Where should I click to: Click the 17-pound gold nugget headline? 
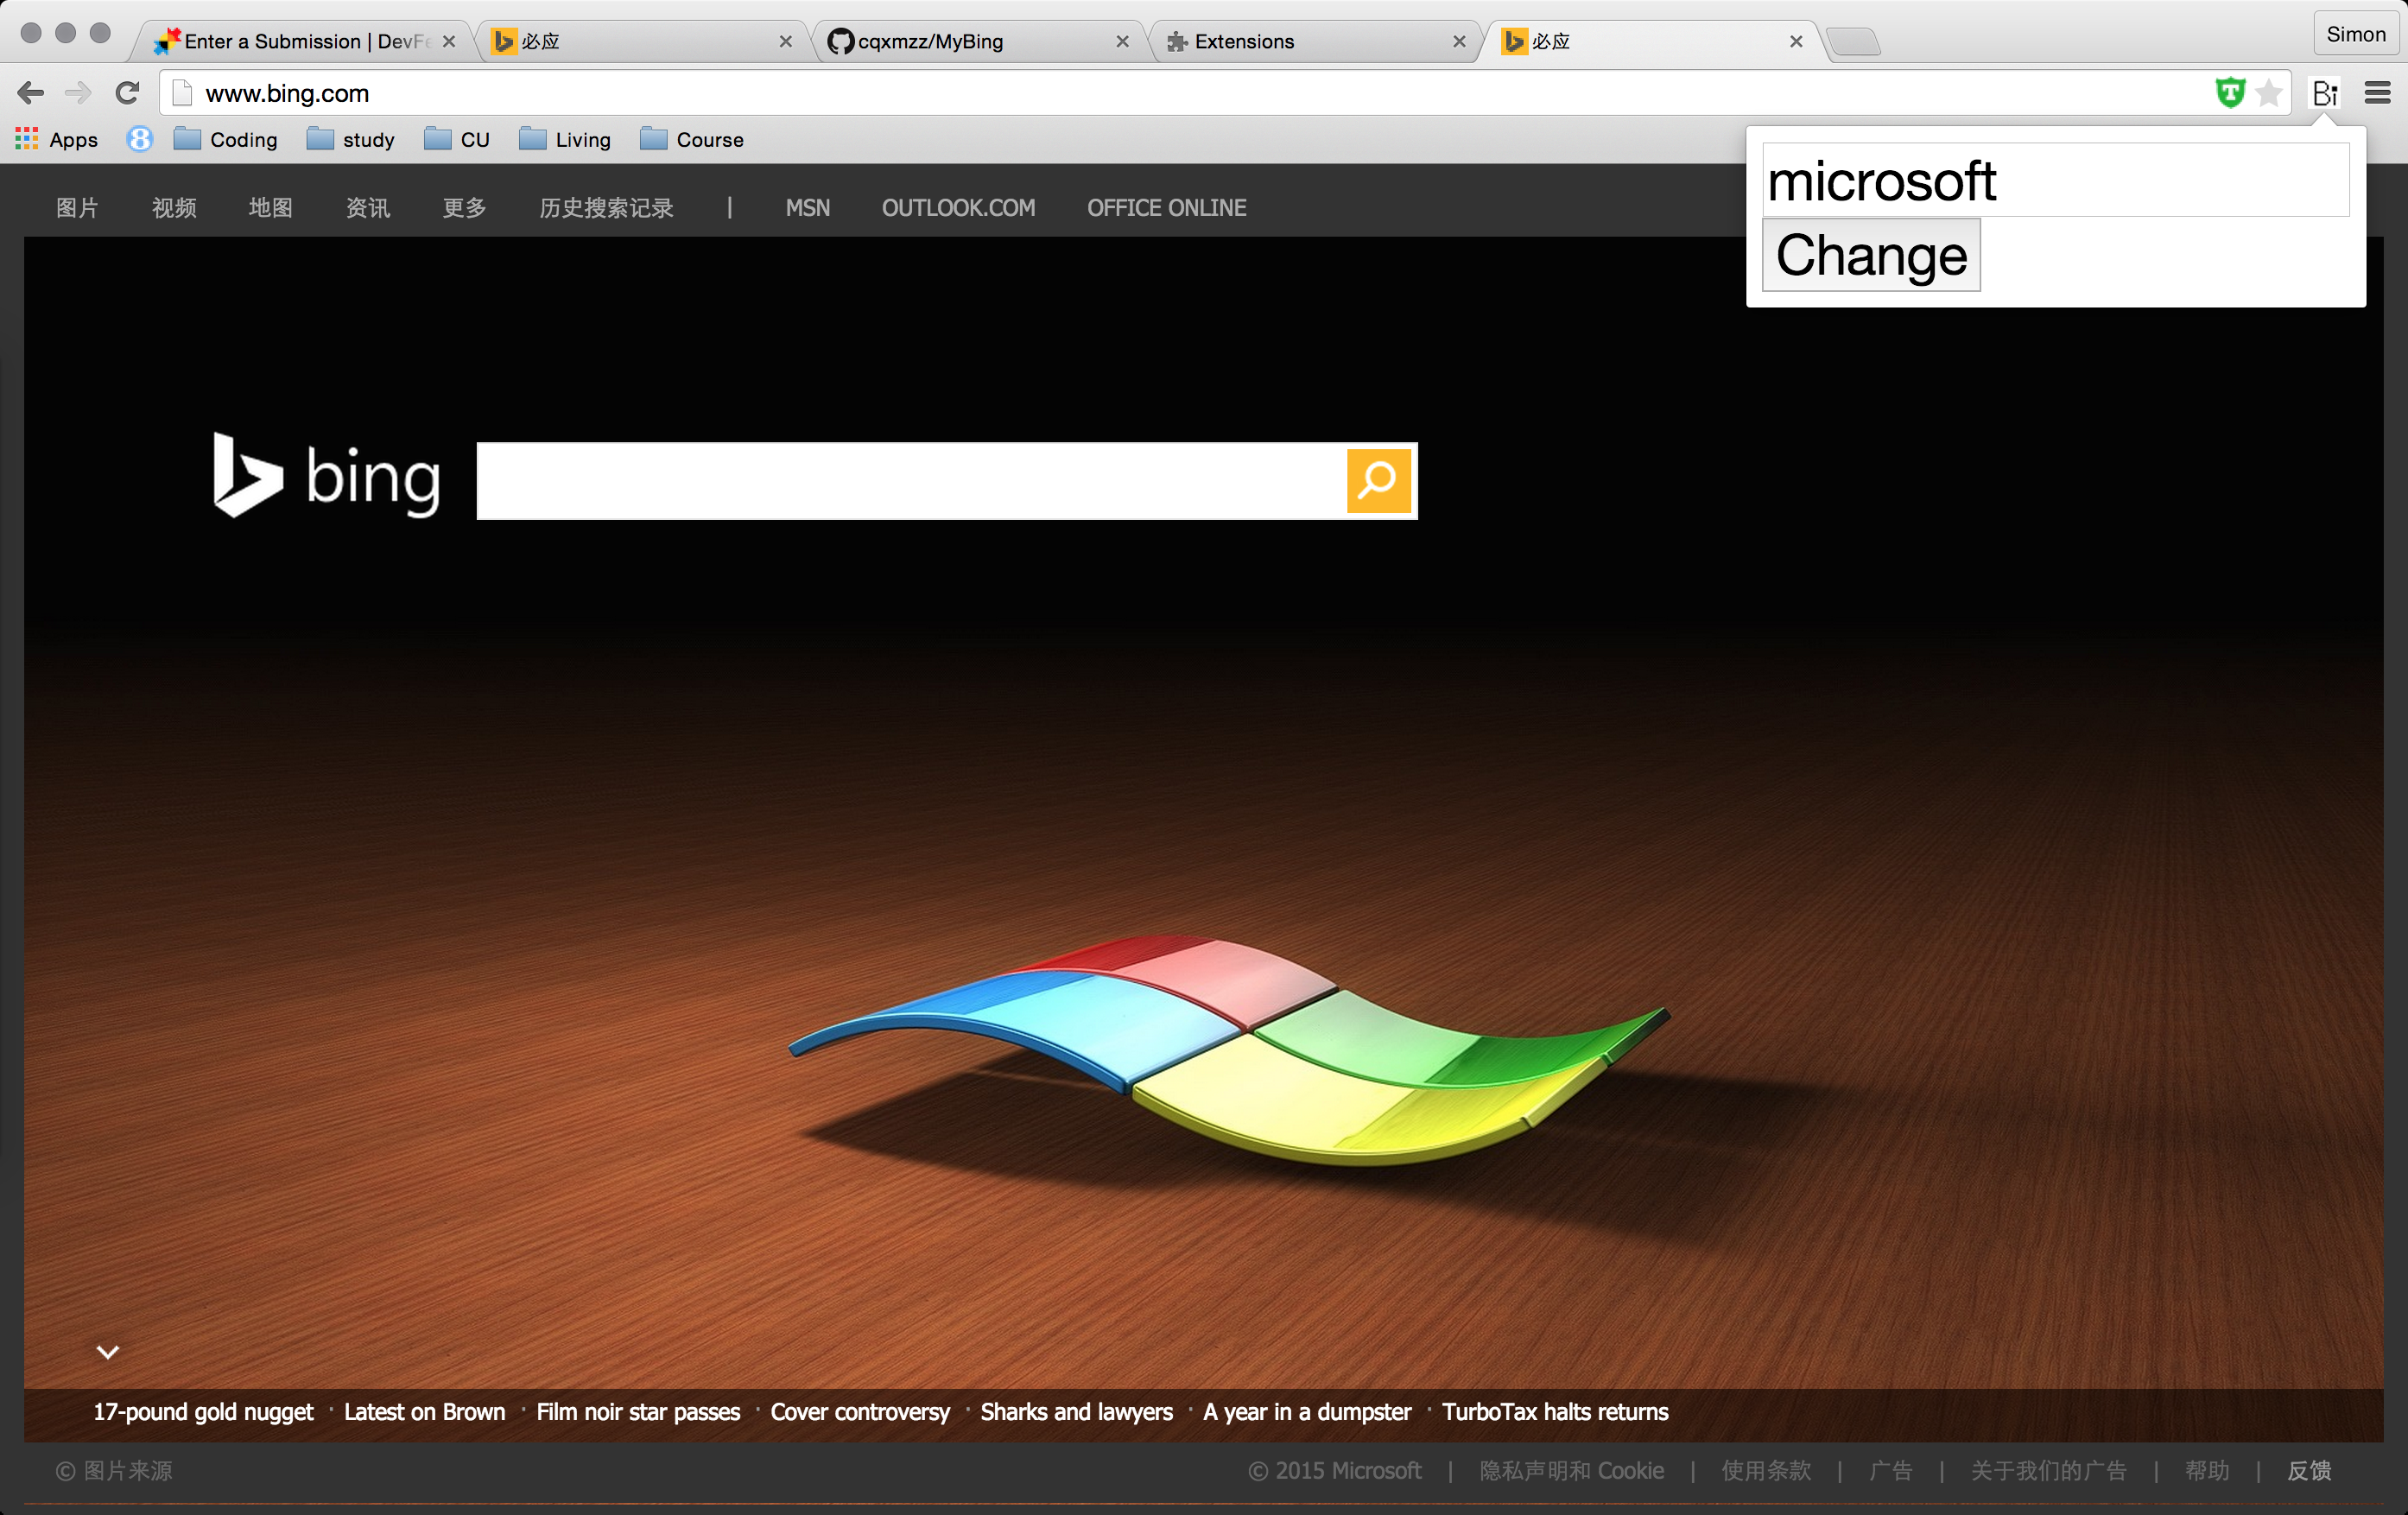click(203, 1412)
